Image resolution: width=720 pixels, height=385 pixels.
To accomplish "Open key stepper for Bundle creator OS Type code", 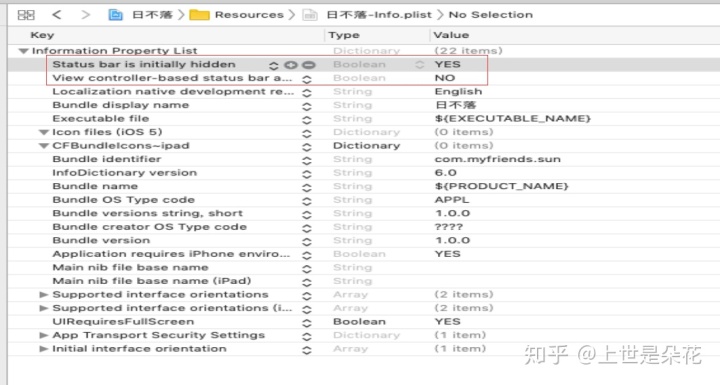I will pyautogui.click(x=307, y=228).
